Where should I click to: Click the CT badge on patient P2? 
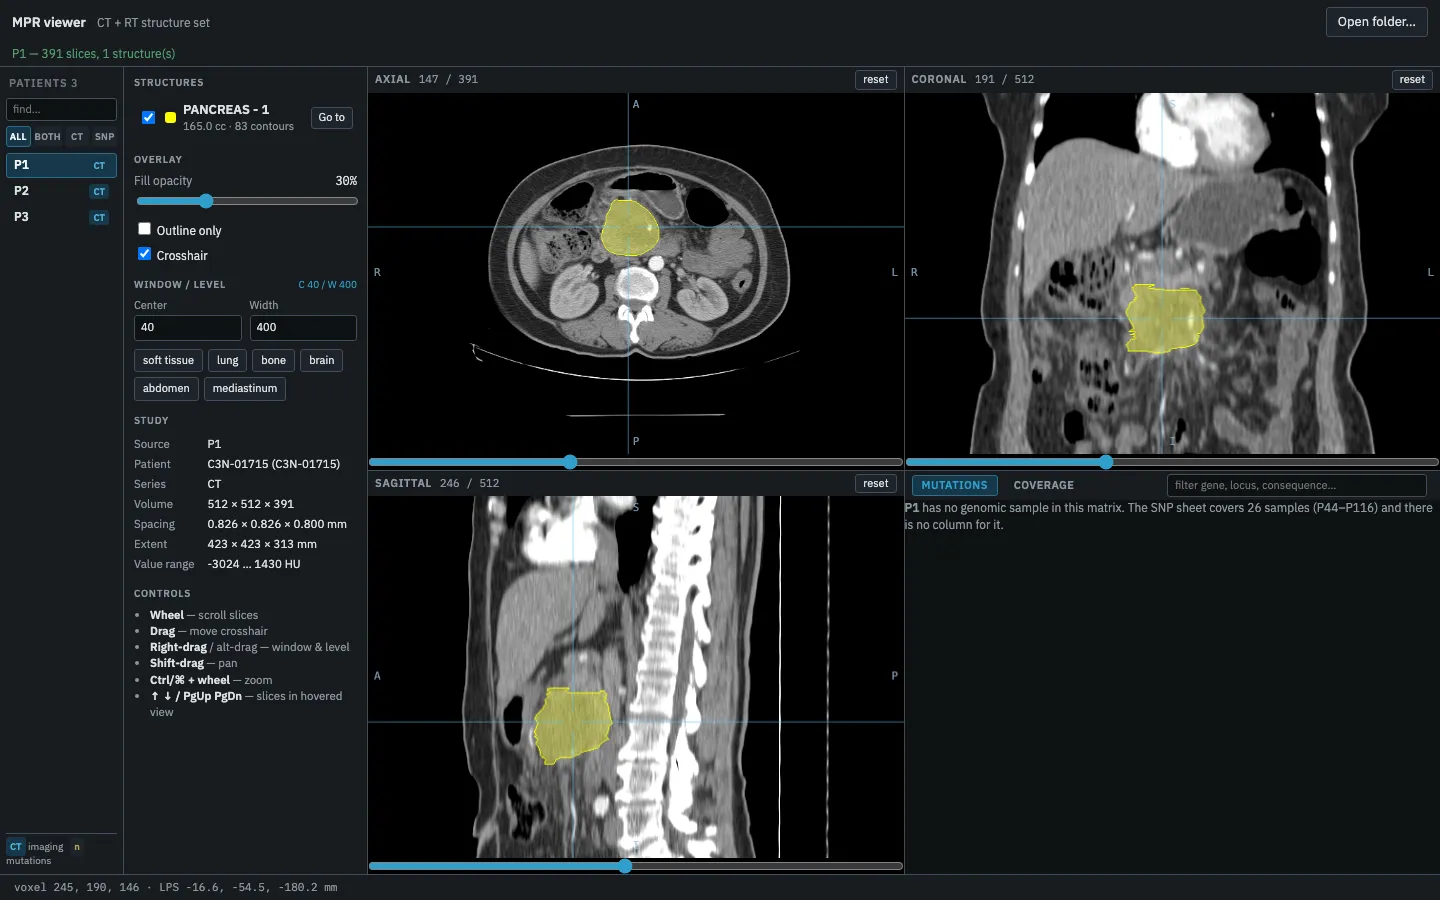[99, 192]
